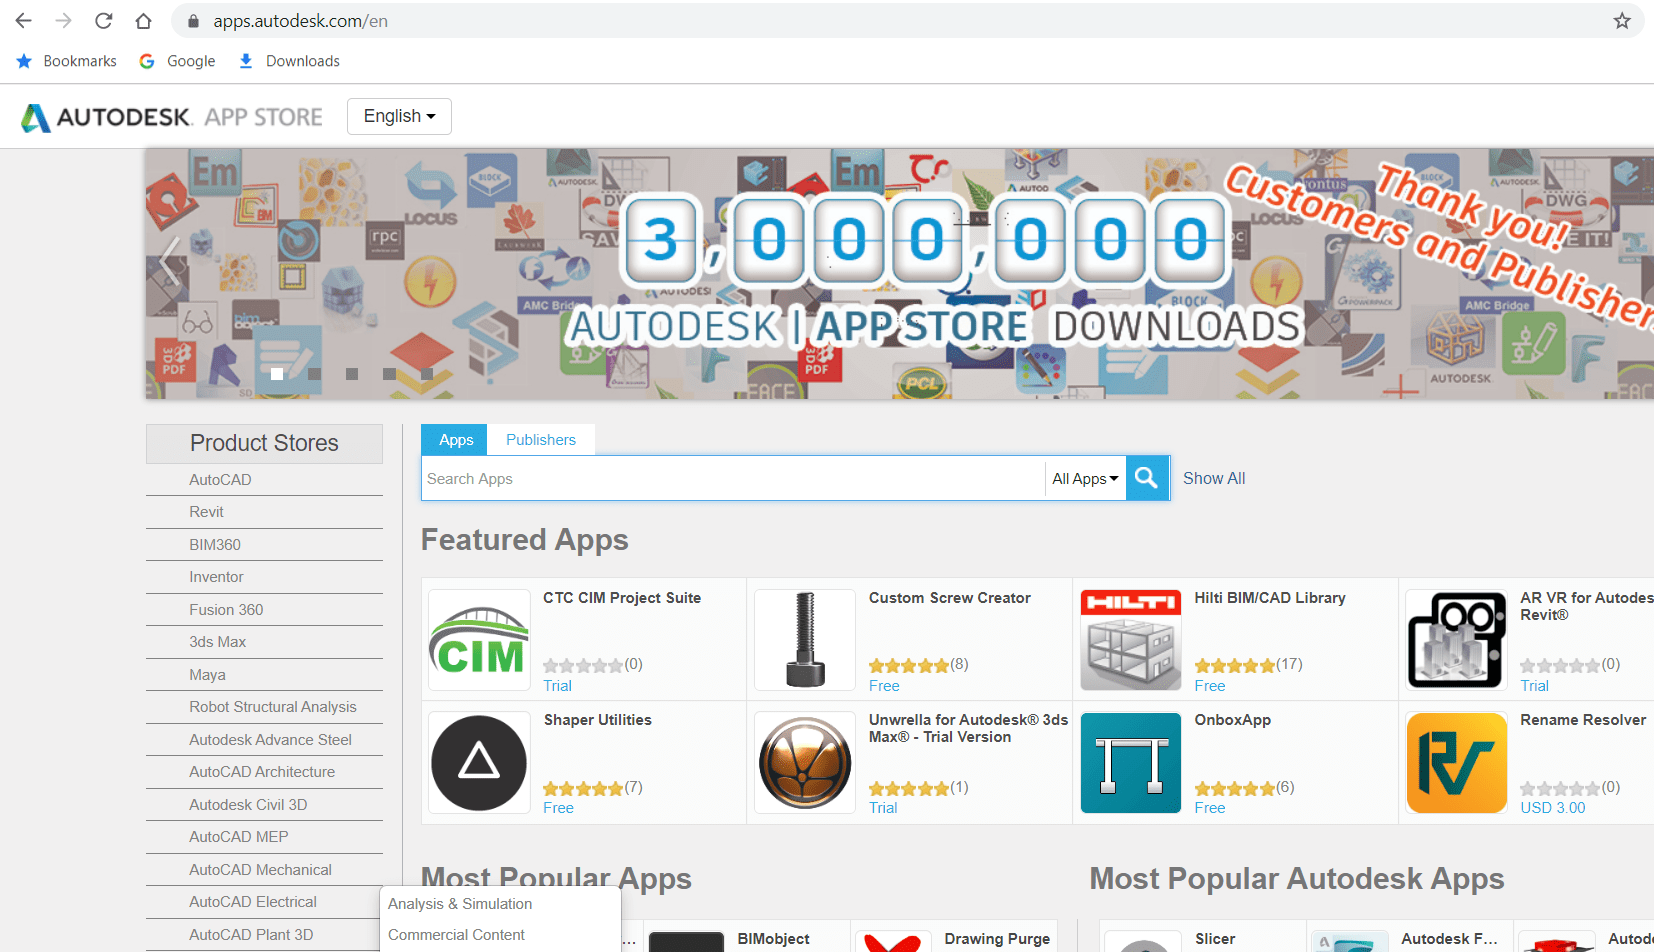1654x952 pixels.
Task: Open the Bookmarks shortcut in bookmarks bar
Action: point(67,61)
